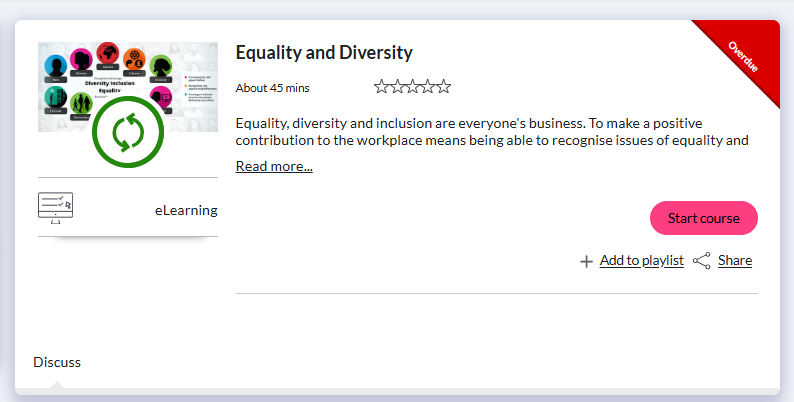Expand the description with Read more
Viewport: 794px width, 402px height.
(274, 166)
